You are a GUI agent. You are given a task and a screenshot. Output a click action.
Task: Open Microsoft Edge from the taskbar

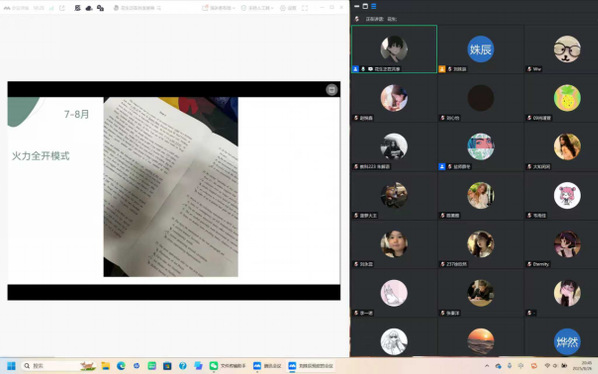pyautogui.click(x=121, y=366)
